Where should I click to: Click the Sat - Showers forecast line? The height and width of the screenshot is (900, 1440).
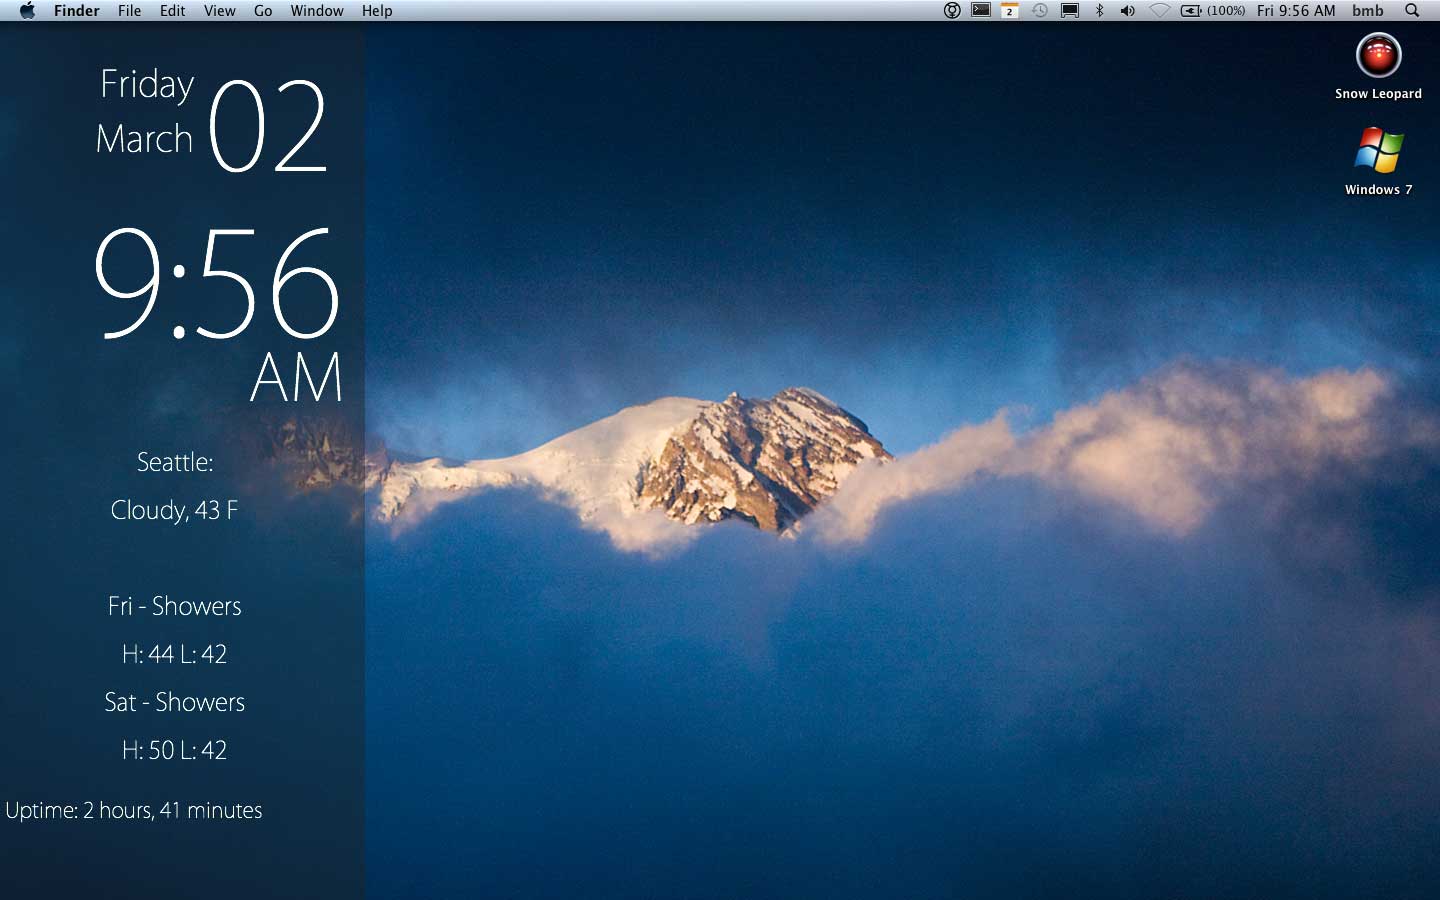pyautogui.click(x=175, y=702)
